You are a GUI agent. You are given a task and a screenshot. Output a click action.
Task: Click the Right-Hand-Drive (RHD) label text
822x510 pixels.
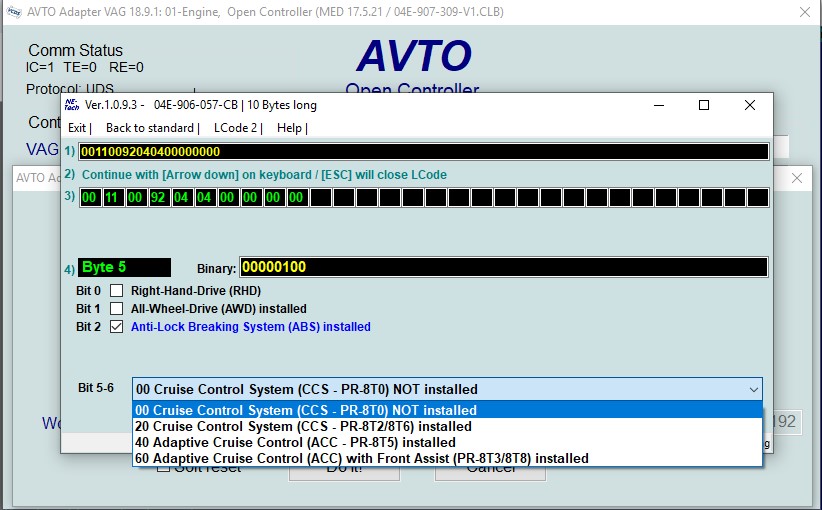coord(196,291)
